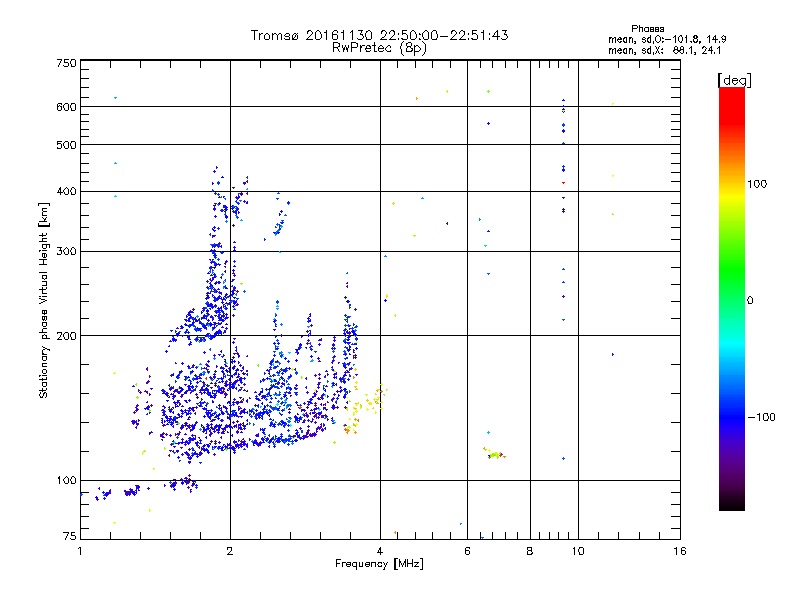Click the y-axis tick label '500'
This screenshot has width=800, height=600.
(66, 145)
